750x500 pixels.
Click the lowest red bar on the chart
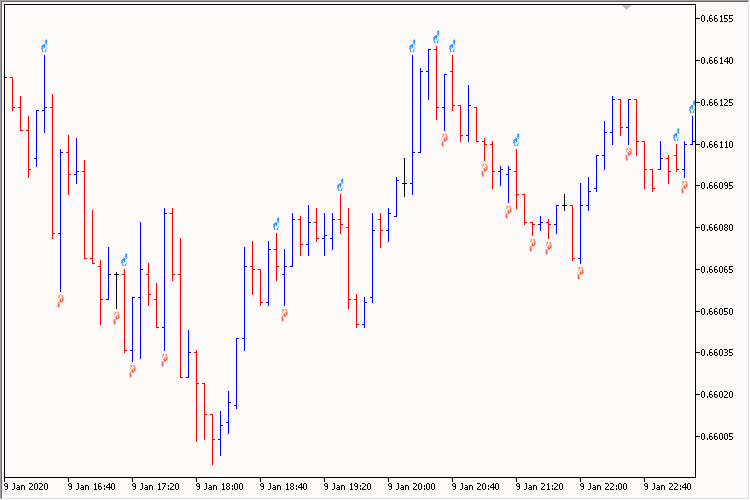pos(212,439)
